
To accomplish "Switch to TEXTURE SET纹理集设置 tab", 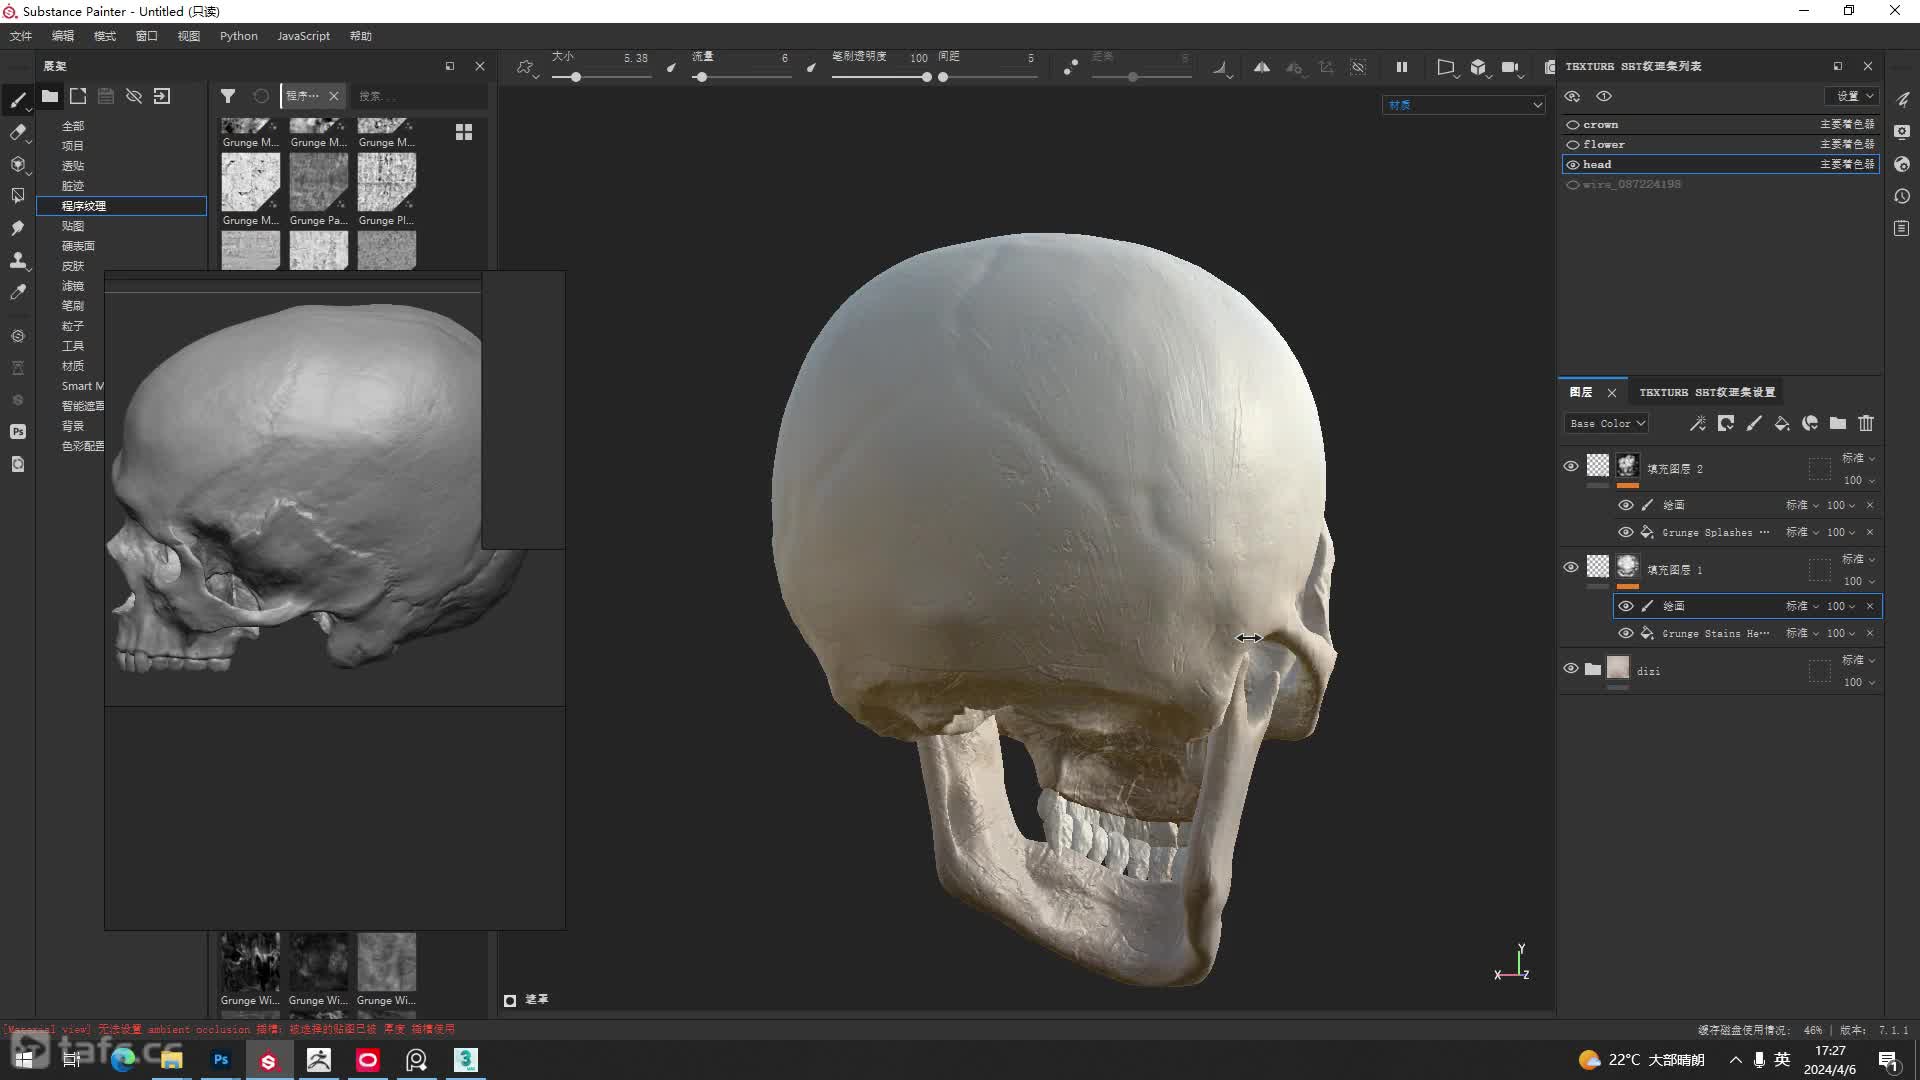I will (1707, 392).
